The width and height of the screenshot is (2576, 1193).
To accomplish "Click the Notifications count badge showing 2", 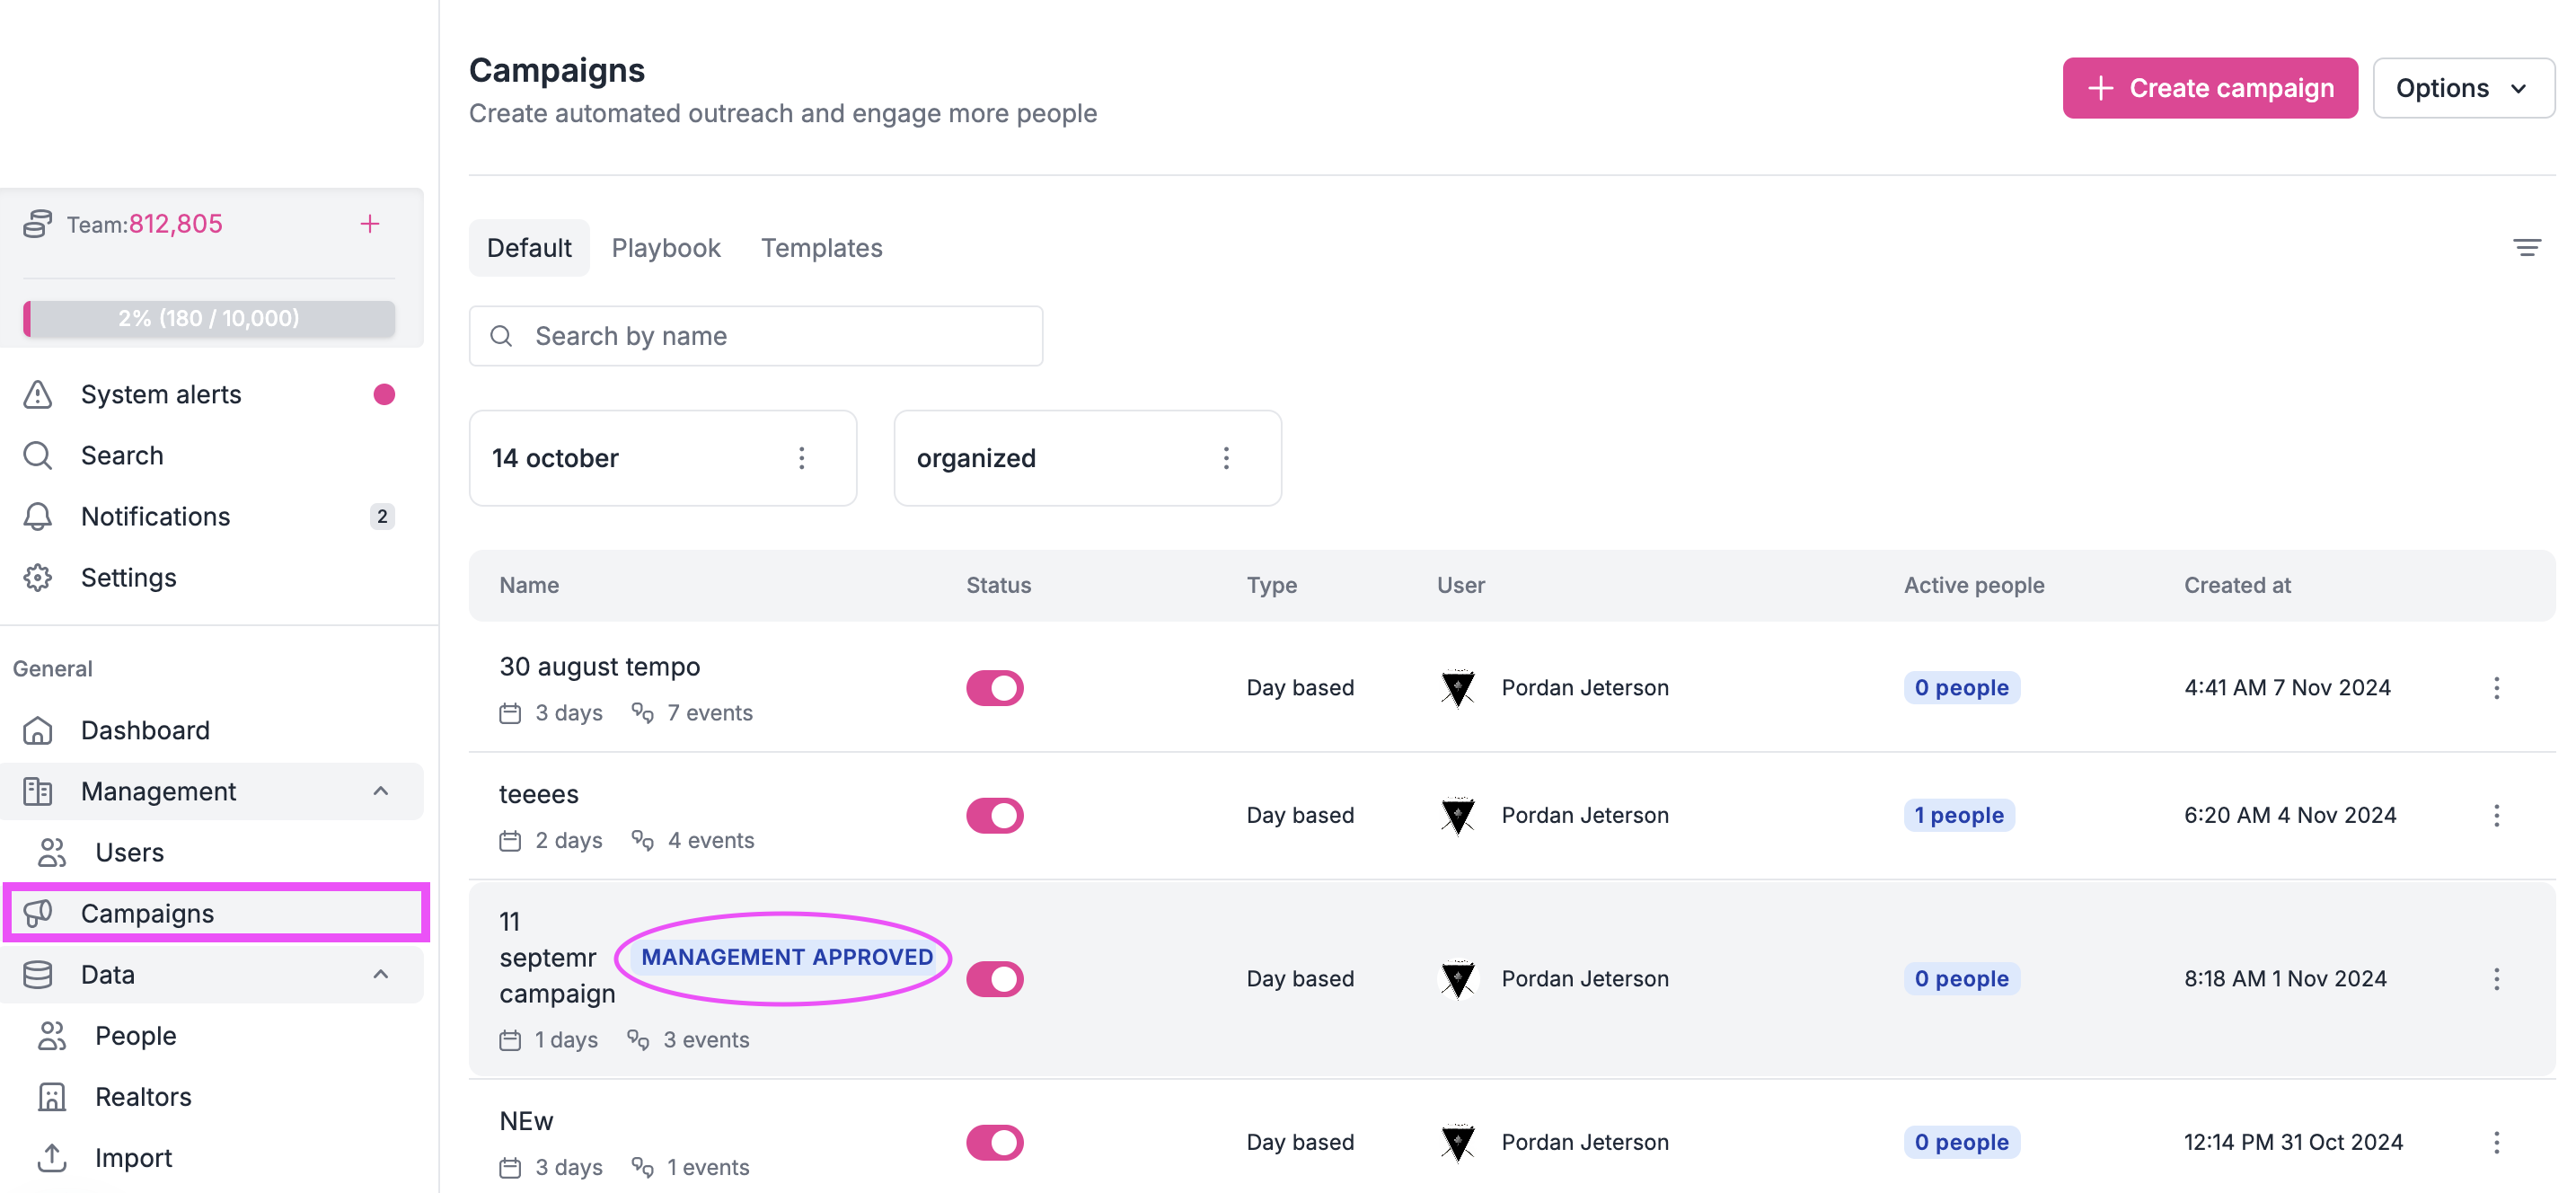I will point(382,516).
